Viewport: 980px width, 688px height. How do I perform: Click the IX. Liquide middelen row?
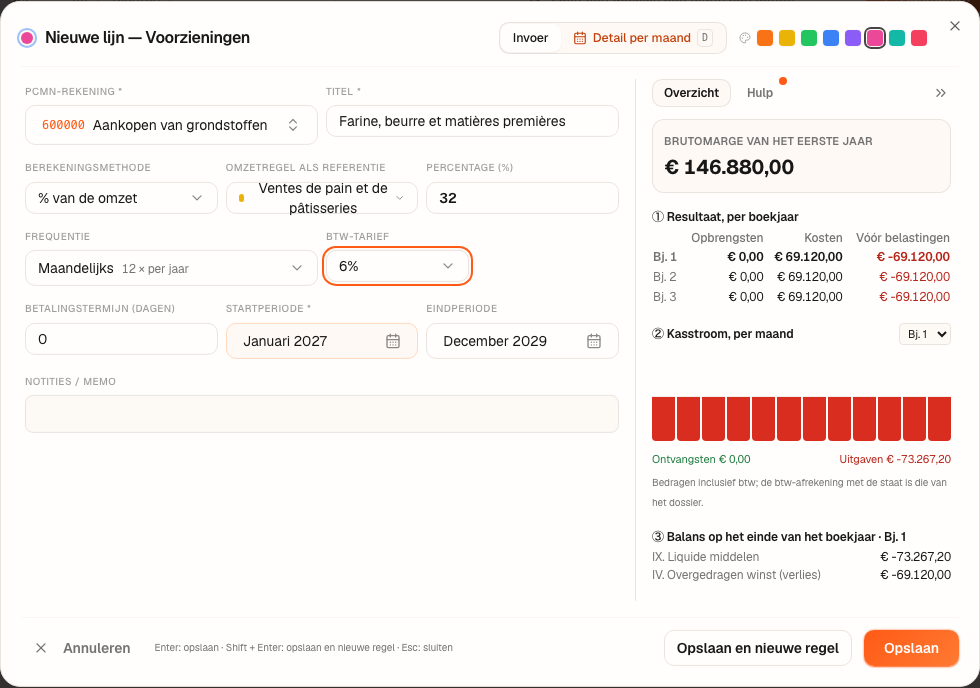point(801,557)
